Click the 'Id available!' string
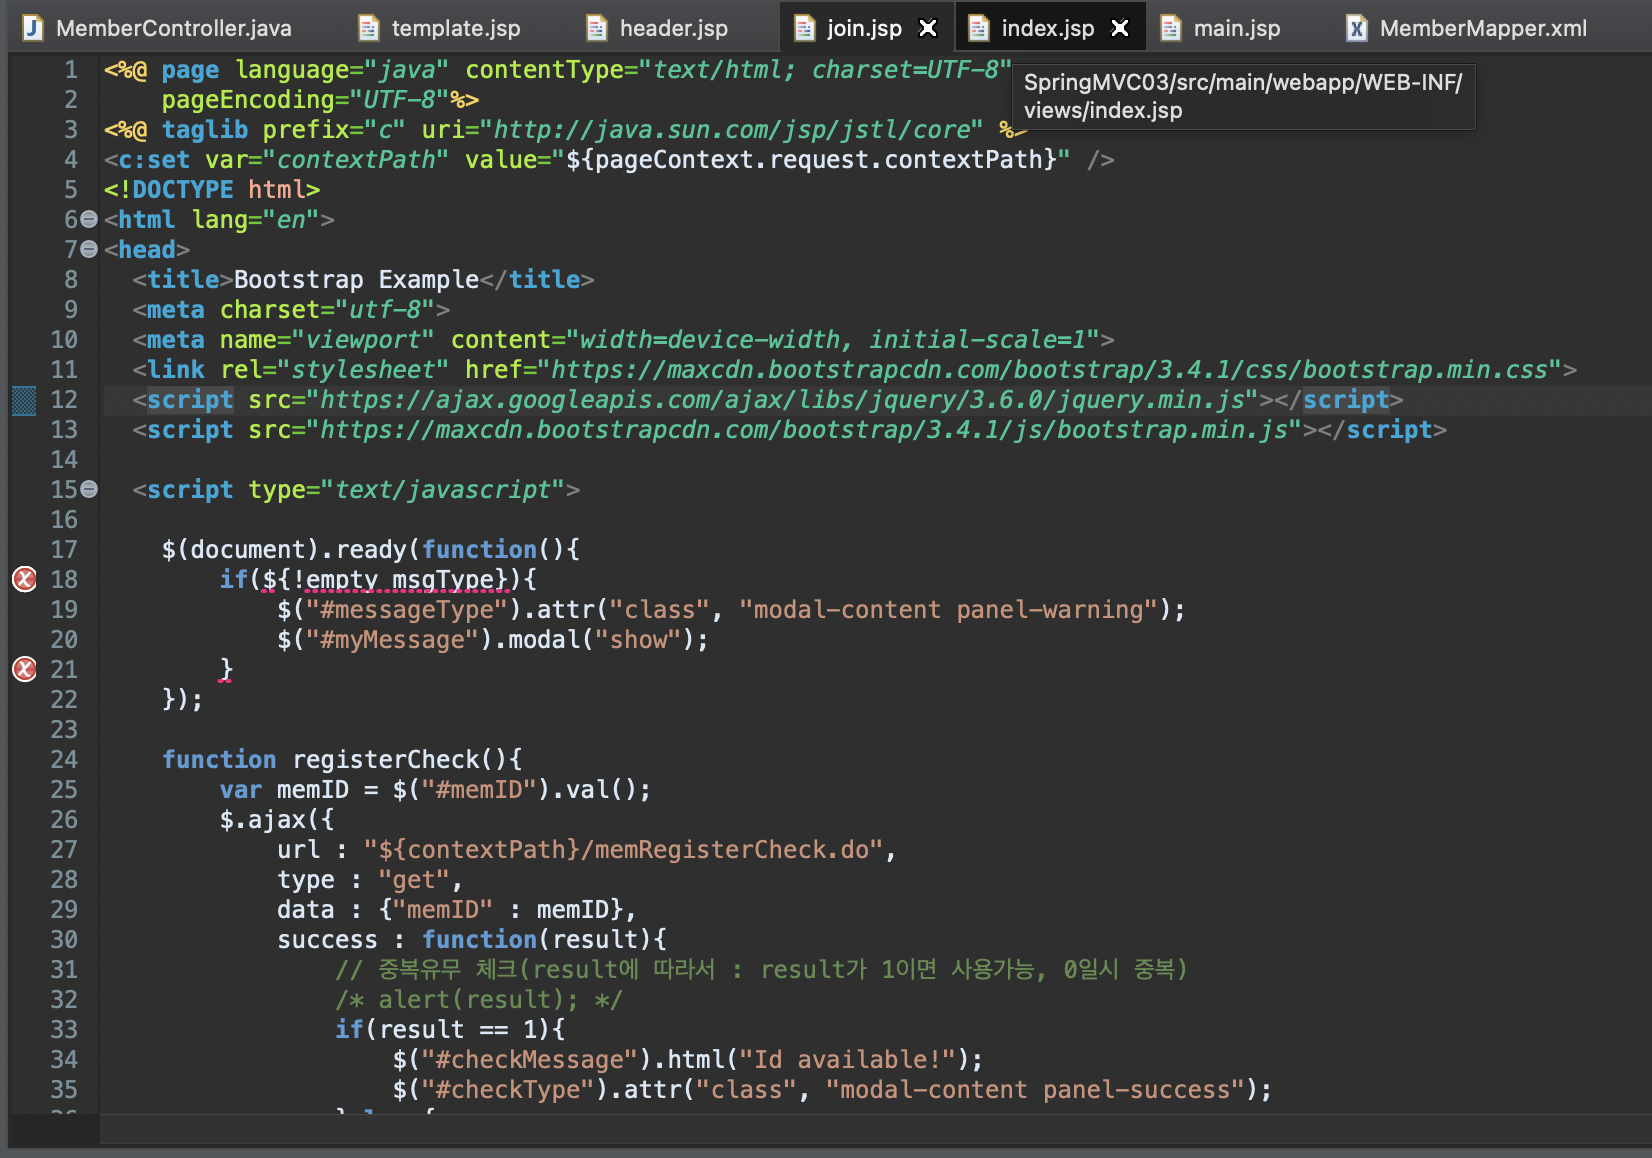The height and width of the screenshot is (1158, 1652). tap(848, 1060)
